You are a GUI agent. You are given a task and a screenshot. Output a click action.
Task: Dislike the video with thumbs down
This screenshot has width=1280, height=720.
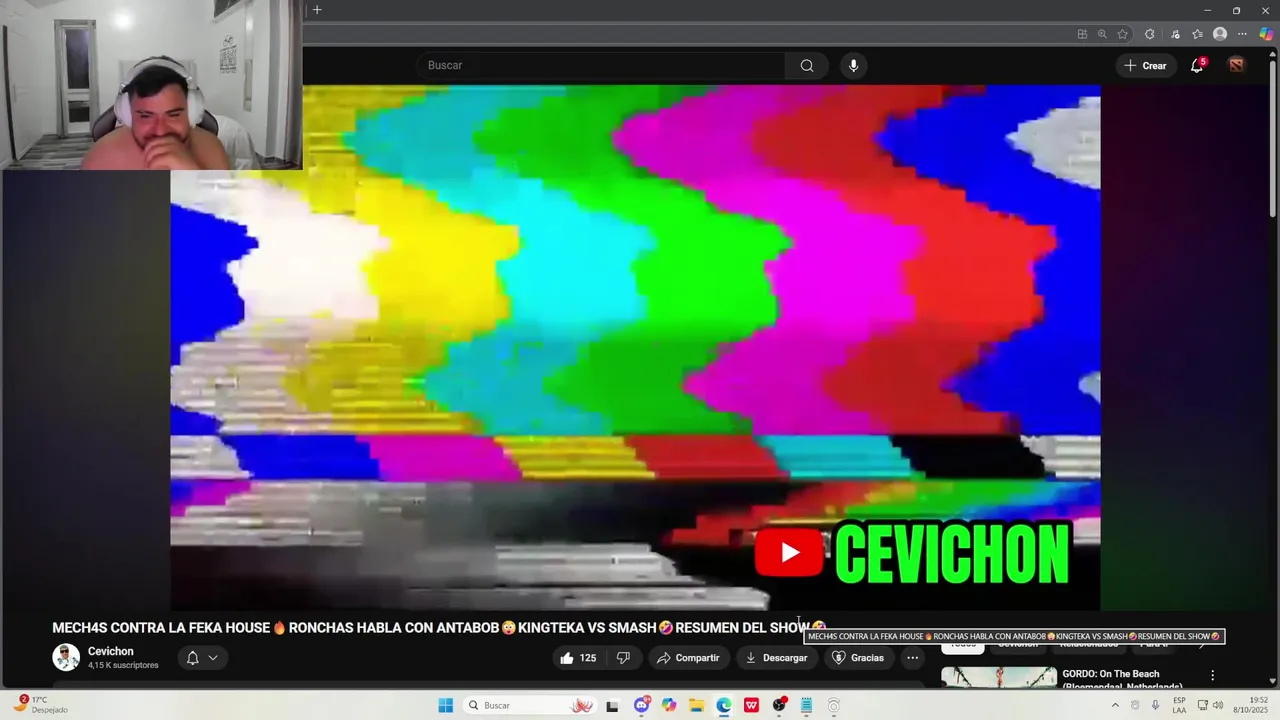623,658
